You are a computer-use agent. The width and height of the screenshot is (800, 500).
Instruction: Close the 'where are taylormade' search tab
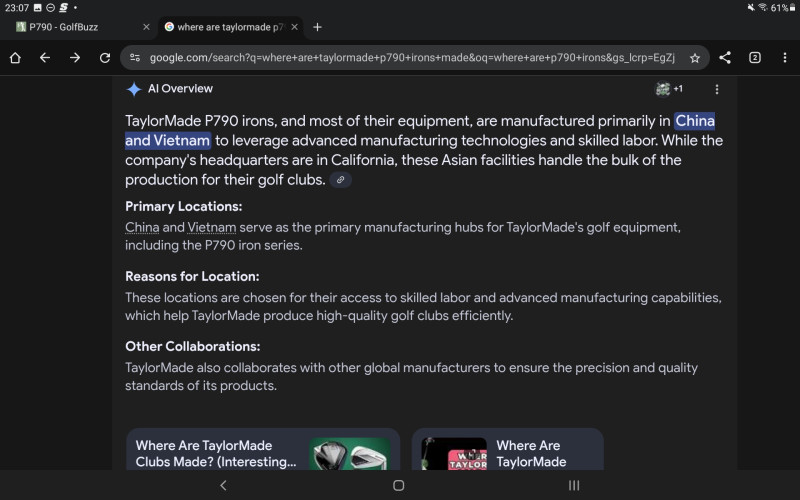tap(294, 27)
